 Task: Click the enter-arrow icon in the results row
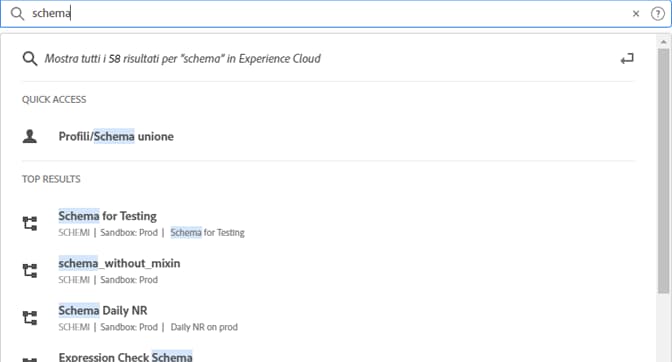point(627,59)
